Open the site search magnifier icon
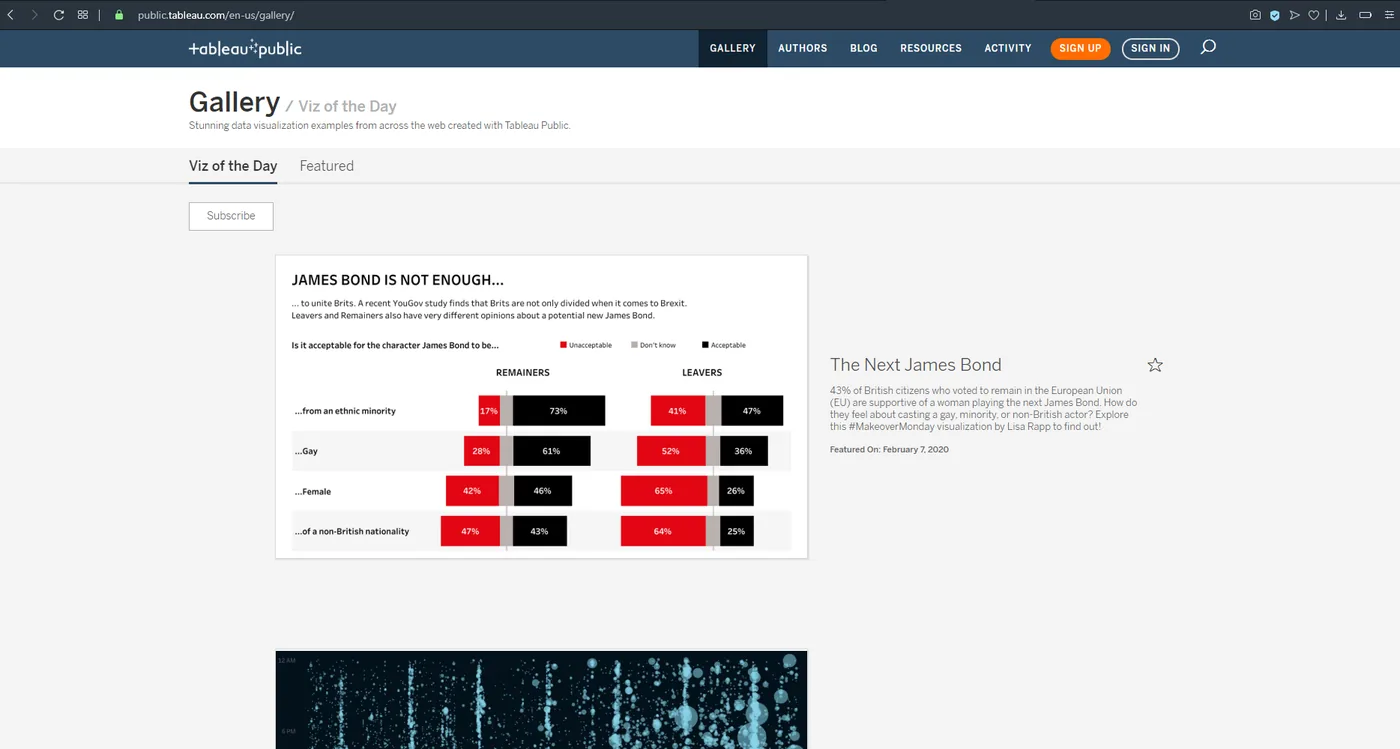 (x=1208, y=47)
